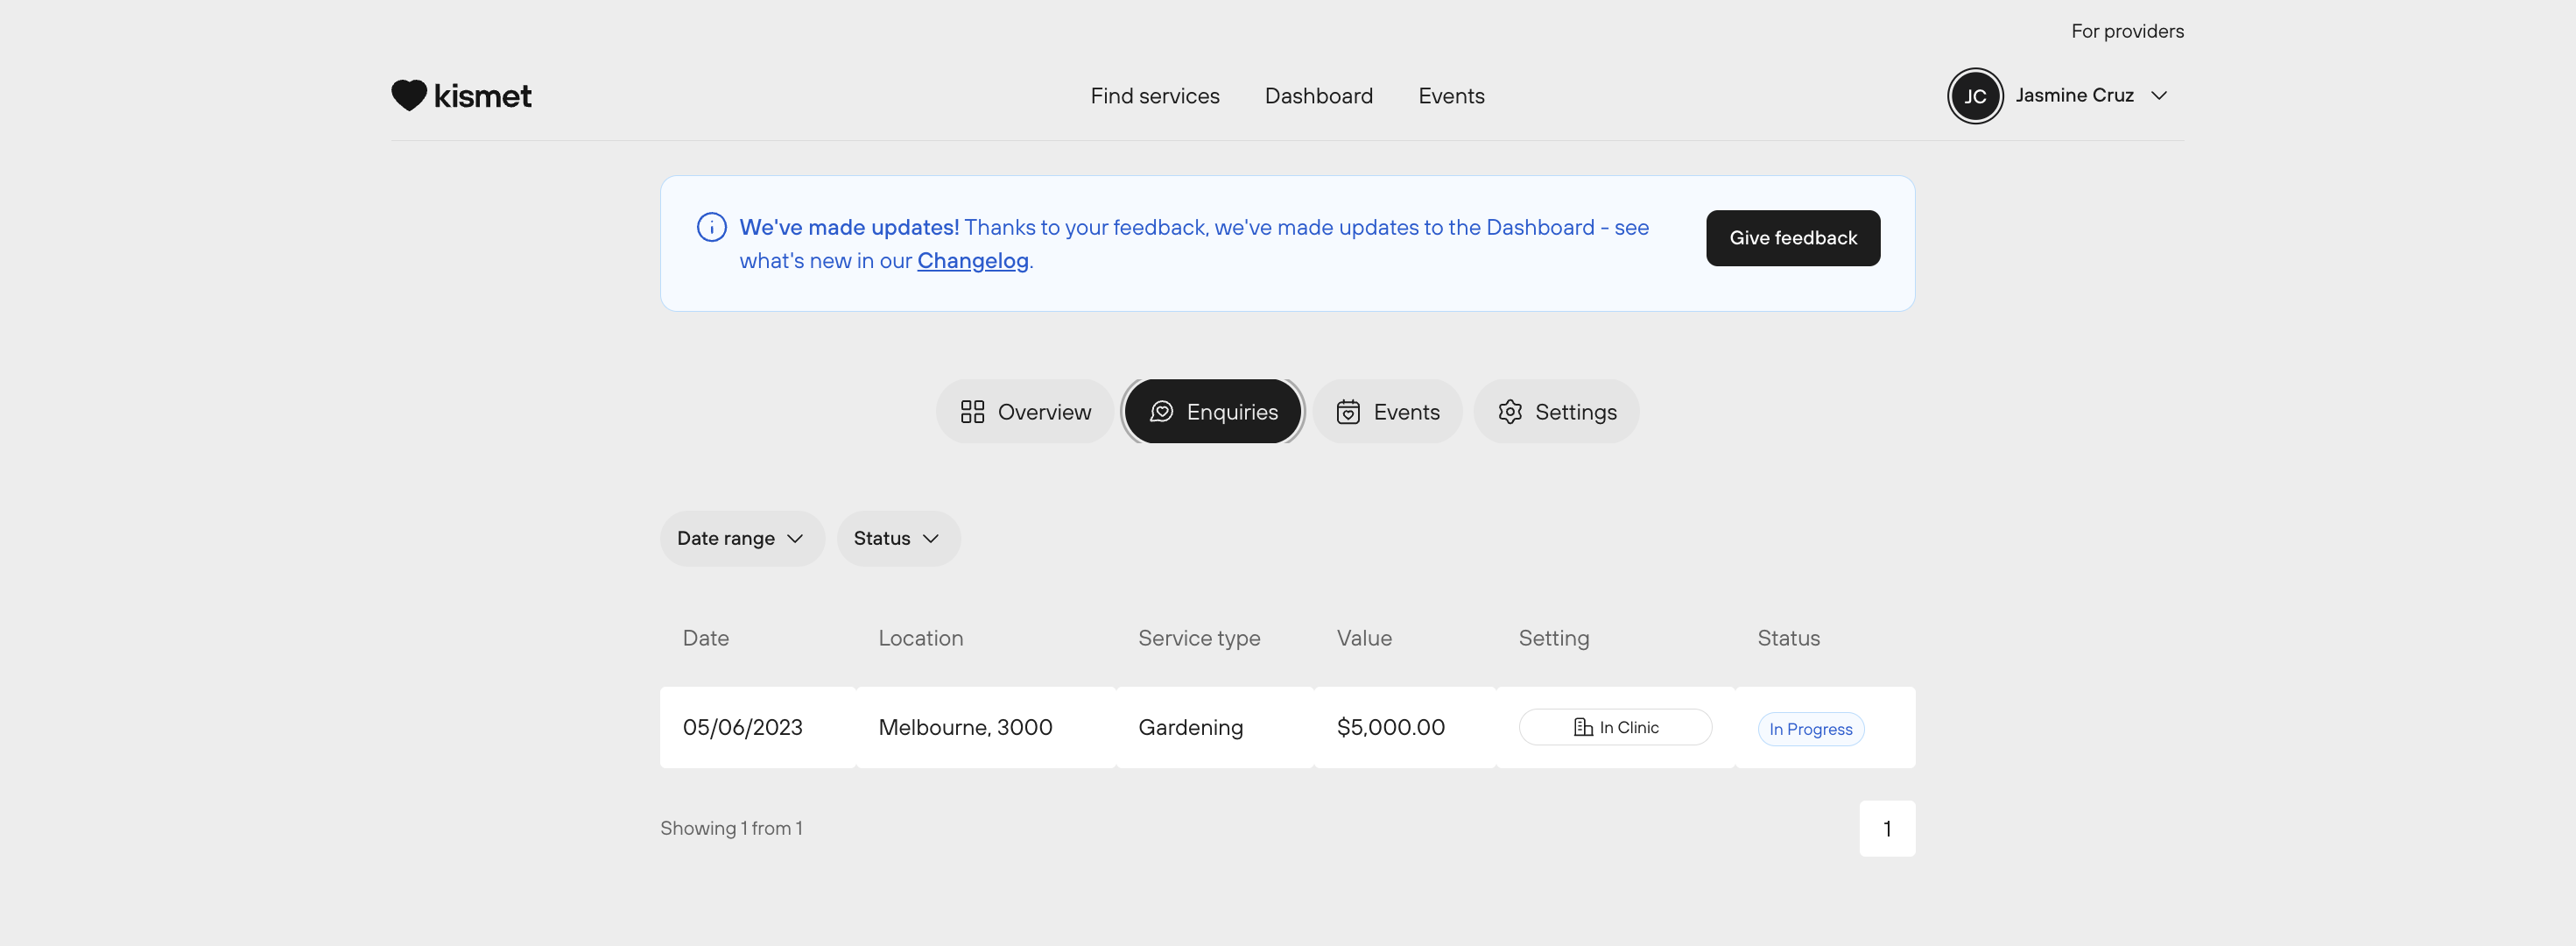The height and width of the screenshot is (946, 2576).
Task: Click the calendar icon on the Events pill
Action: [1348, 411]
